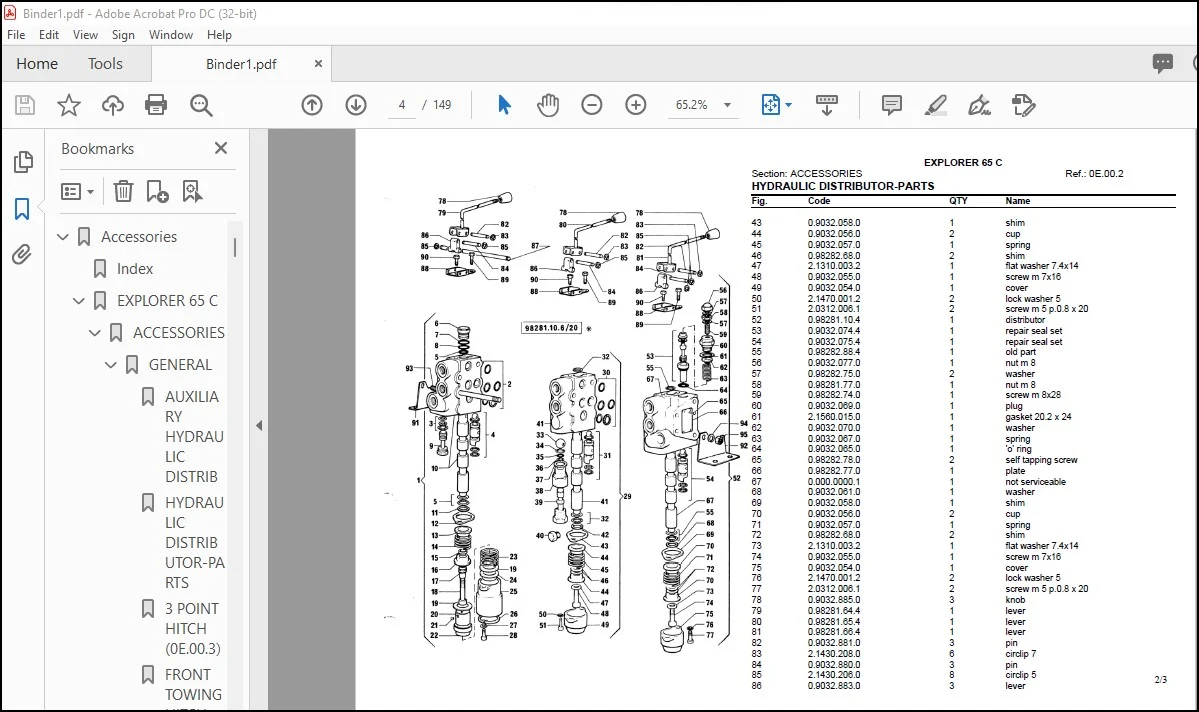Screen dimensions: 1199x712
Task: Close the Binder1.pdf tab
Action: [x=318, y=64]
